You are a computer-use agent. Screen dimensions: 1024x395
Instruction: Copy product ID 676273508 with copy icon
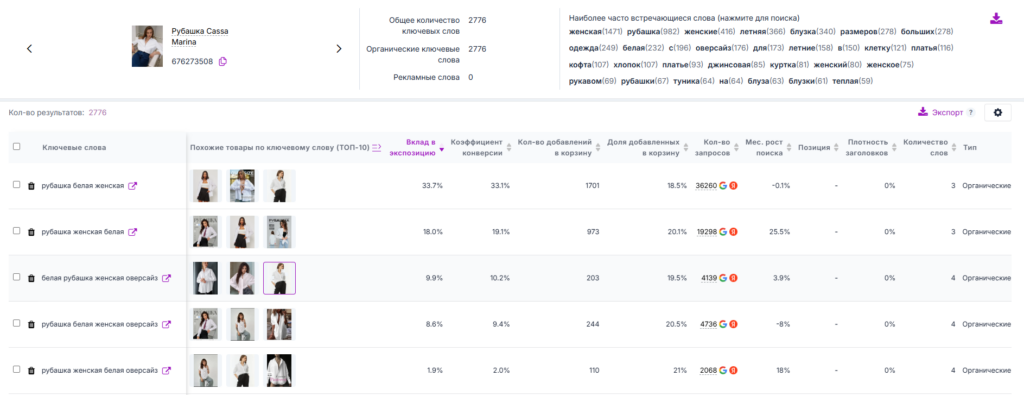click(x=223, y=61)
